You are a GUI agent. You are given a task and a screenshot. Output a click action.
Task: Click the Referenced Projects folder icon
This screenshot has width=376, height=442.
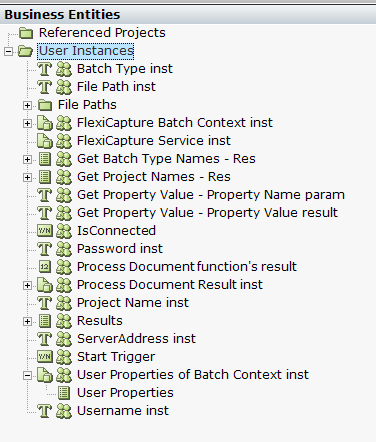tap(26, 33)
